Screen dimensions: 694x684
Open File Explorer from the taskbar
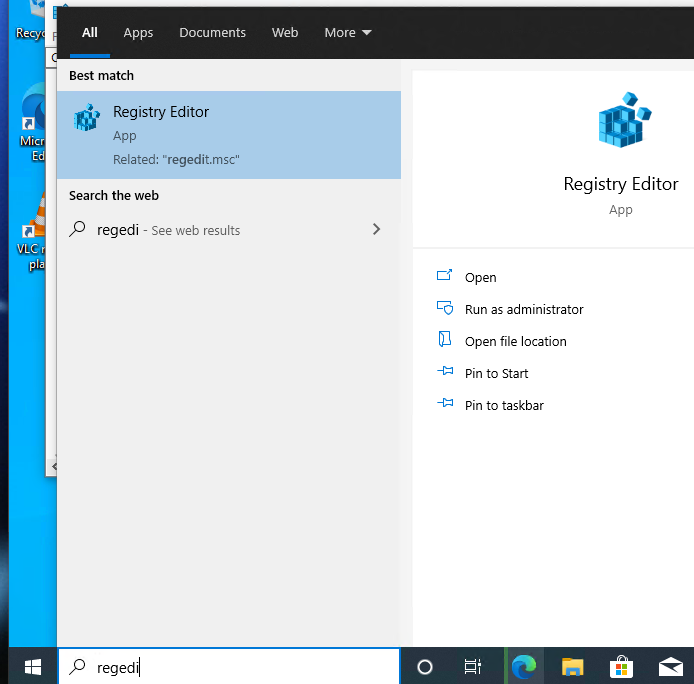572,667
